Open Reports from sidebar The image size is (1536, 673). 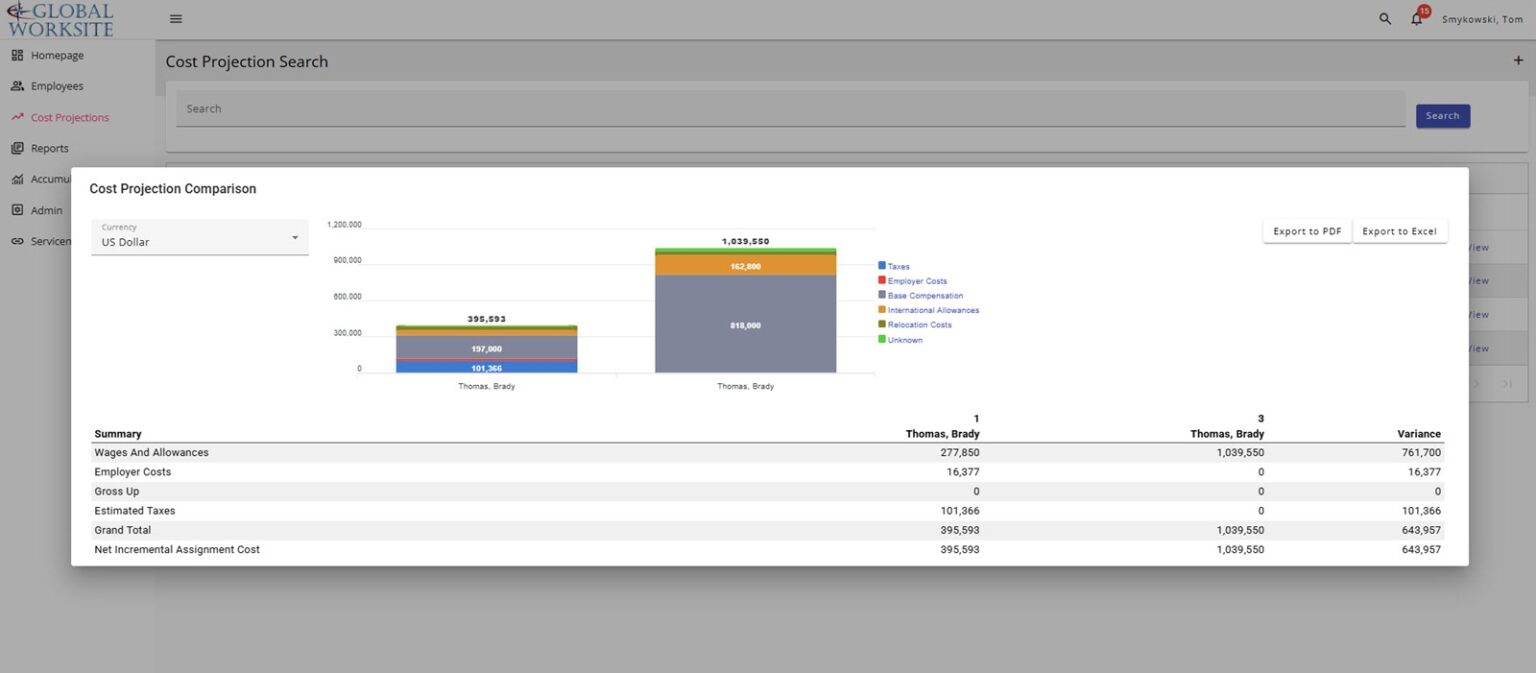pyautogui.click(x=50, y=148)
